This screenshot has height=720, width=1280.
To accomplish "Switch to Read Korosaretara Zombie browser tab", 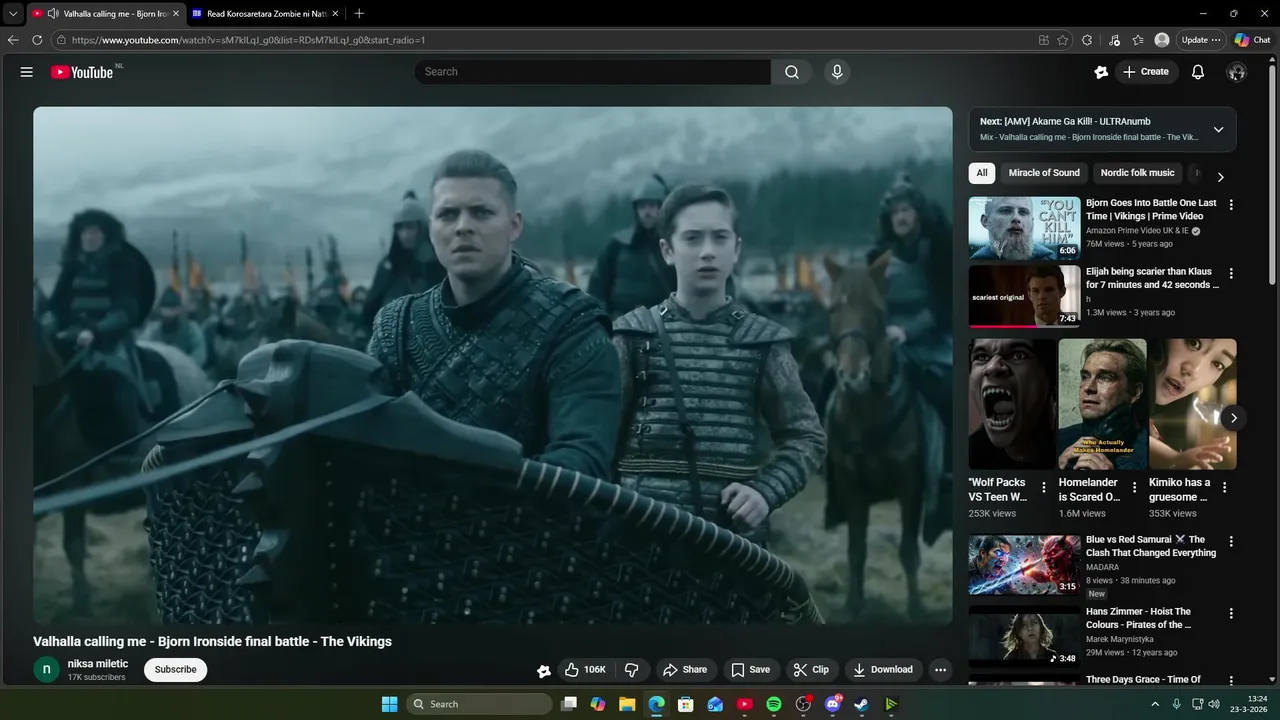I will [x=264, y=13].
